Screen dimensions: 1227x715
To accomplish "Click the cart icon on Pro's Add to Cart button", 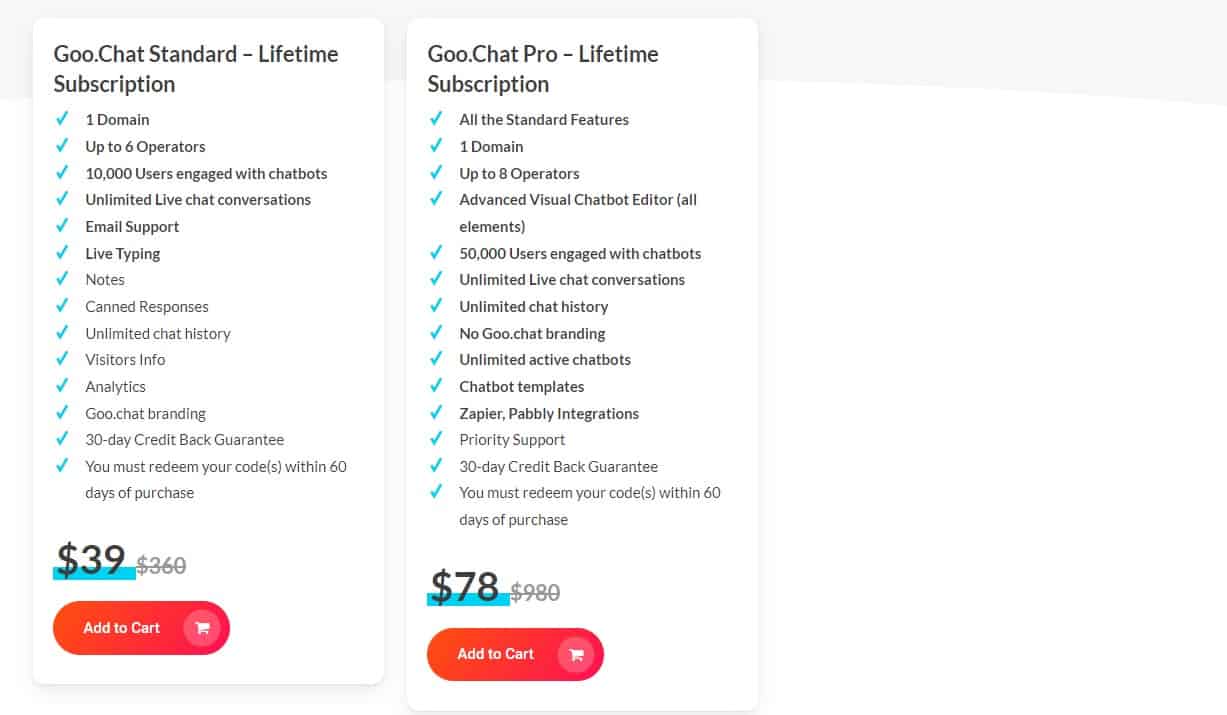I will tap(576, 654).
